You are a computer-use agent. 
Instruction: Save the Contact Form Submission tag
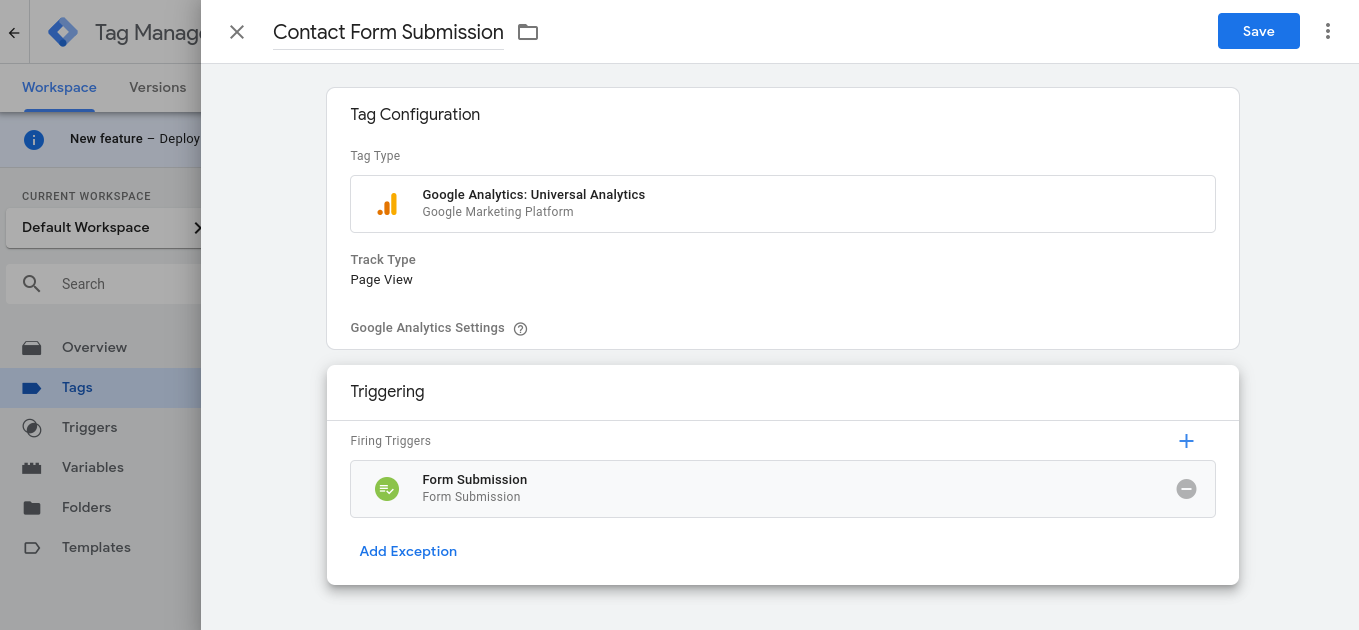pos(1258,31)
